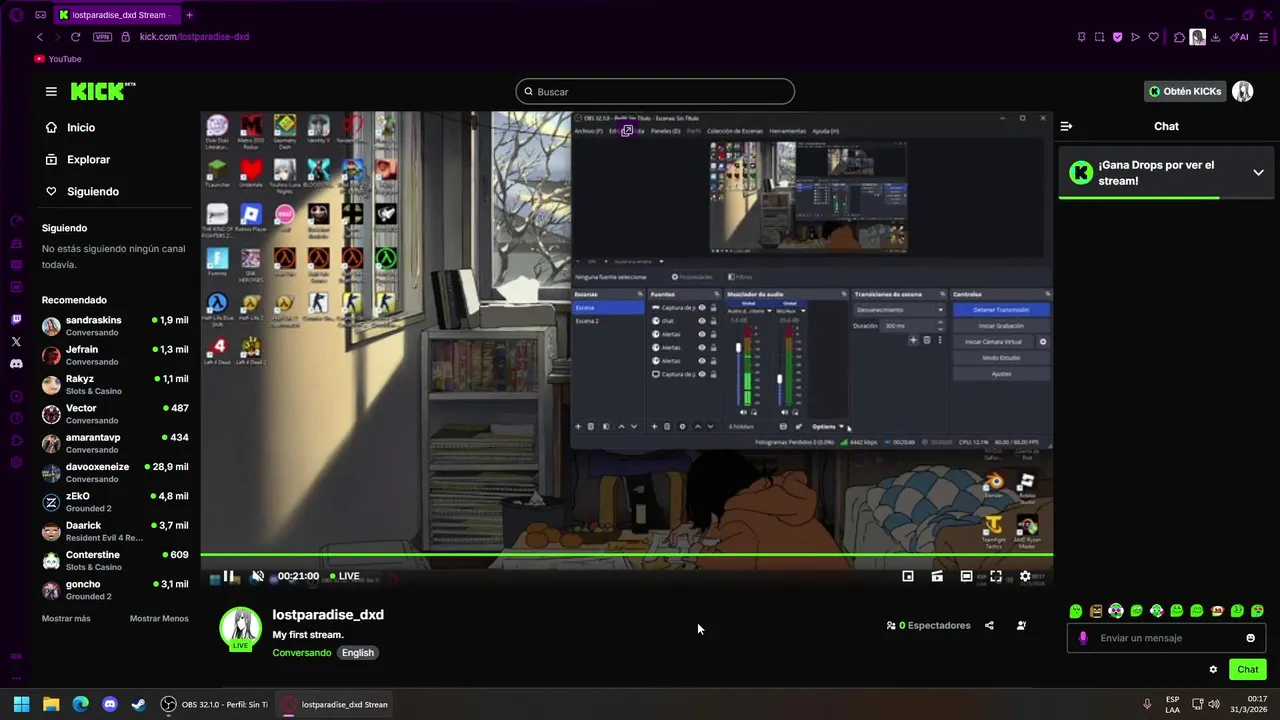The height and width of the screenshot is (720, 1280).
Task: Click the streamer avatar with LIVE badge
Action: coord(240,629)
